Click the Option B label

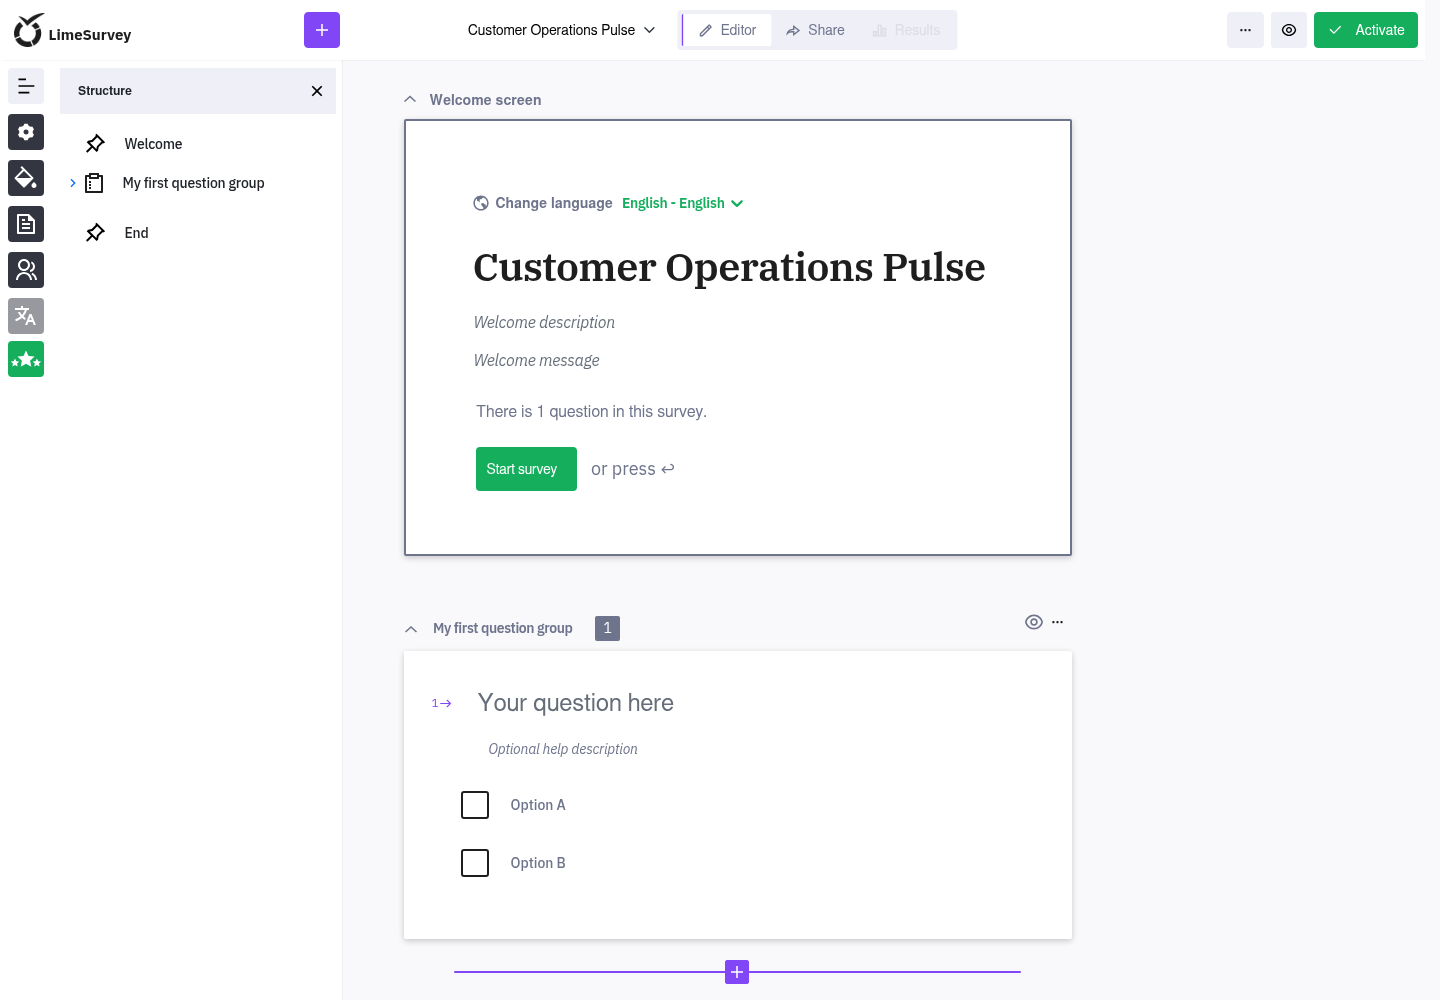538,863
